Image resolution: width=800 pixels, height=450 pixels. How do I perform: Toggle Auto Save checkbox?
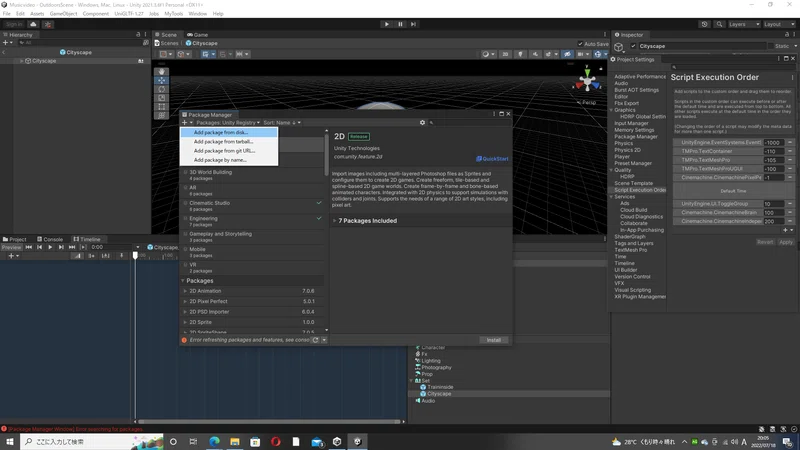[x=580, y=44]
